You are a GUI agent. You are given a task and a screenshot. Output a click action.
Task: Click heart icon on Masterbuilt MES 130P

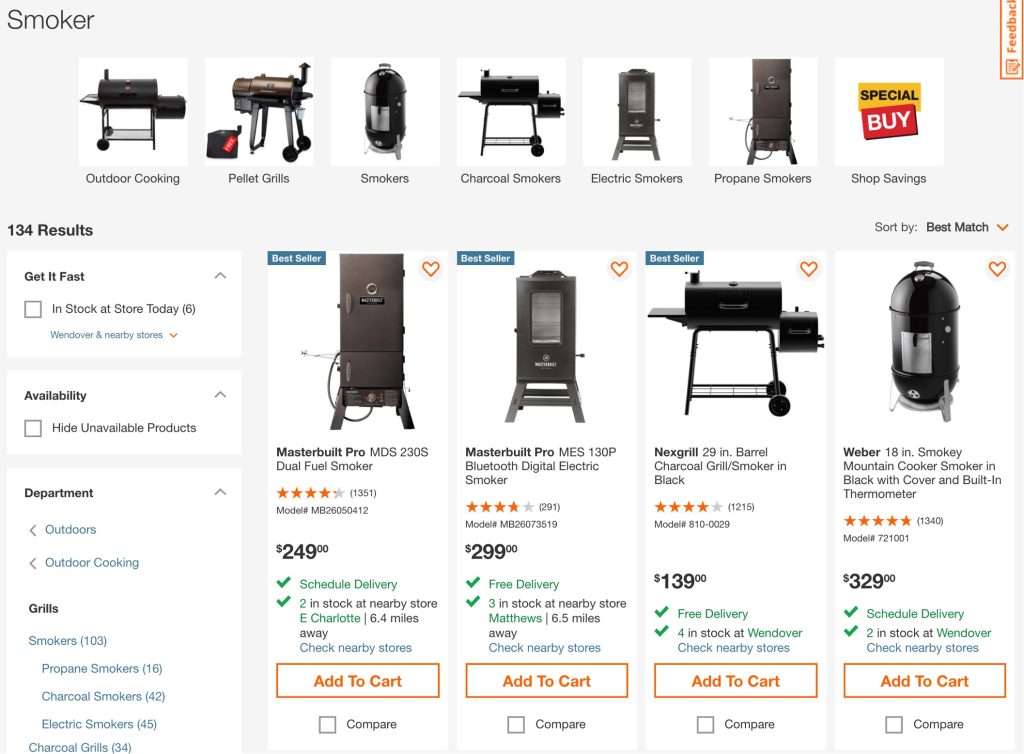(619, 269)
